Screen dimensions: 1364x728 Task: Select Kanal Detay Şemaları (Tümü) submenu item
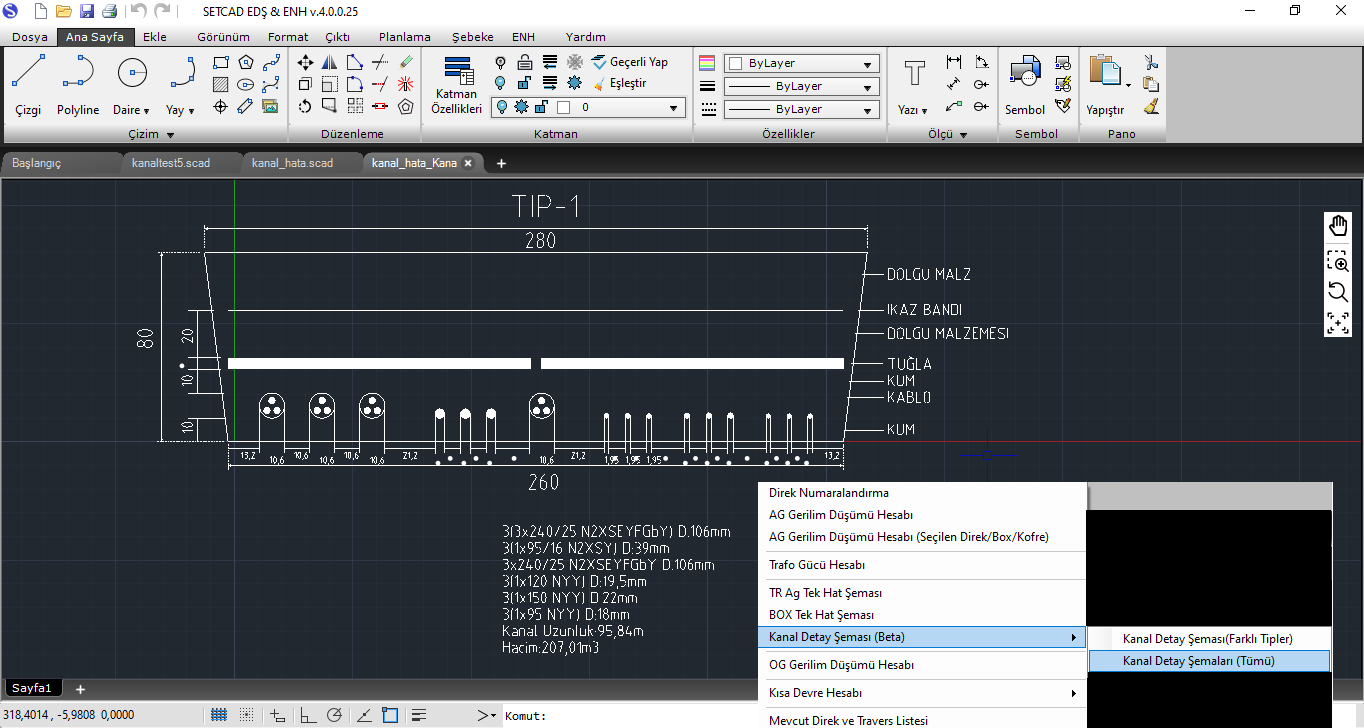1199,661
